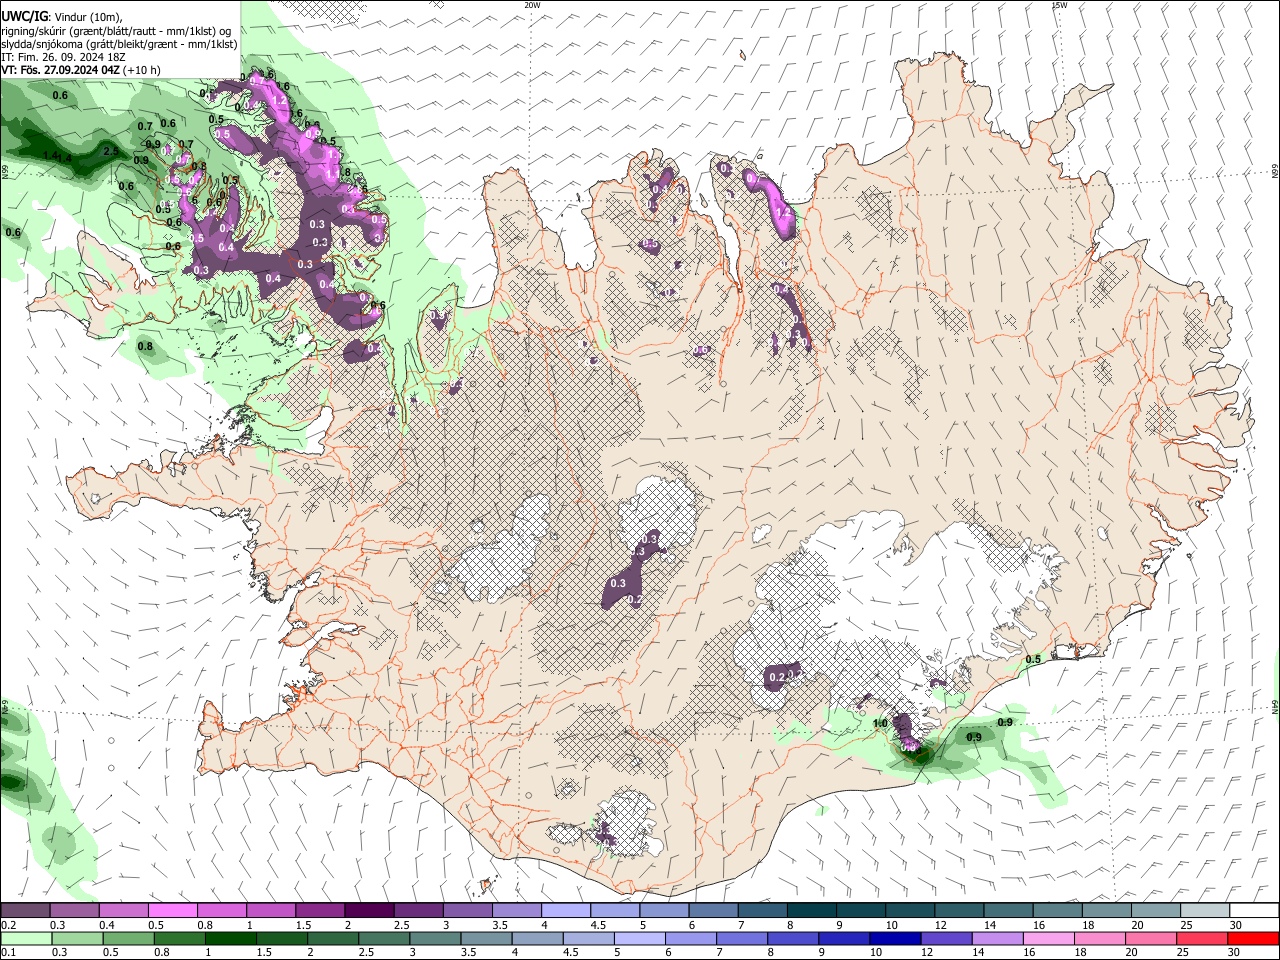This screenshot has height=960, width=1280.
Task: Pick the darkest purple swatch at 2 in upper legend
Action: [368, 910]
